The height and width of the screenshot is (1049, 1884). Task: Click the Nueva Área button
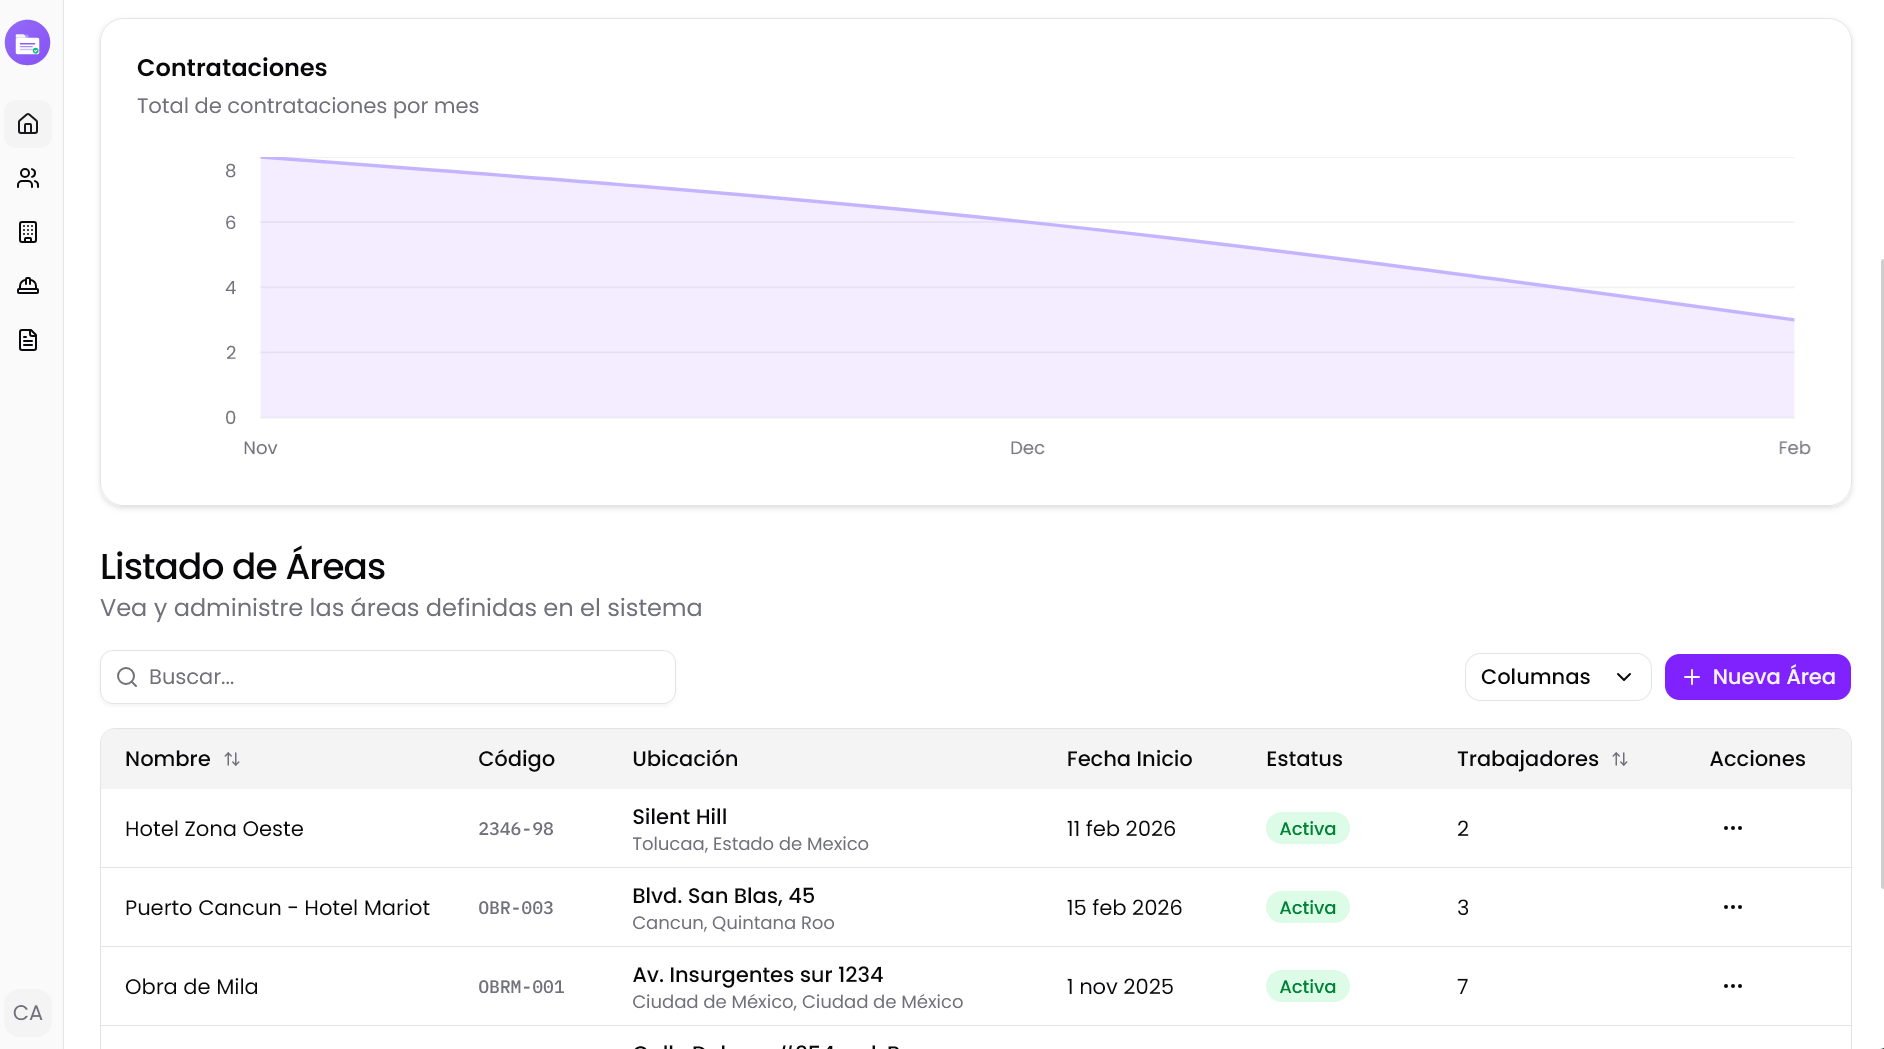(1757, 677)
